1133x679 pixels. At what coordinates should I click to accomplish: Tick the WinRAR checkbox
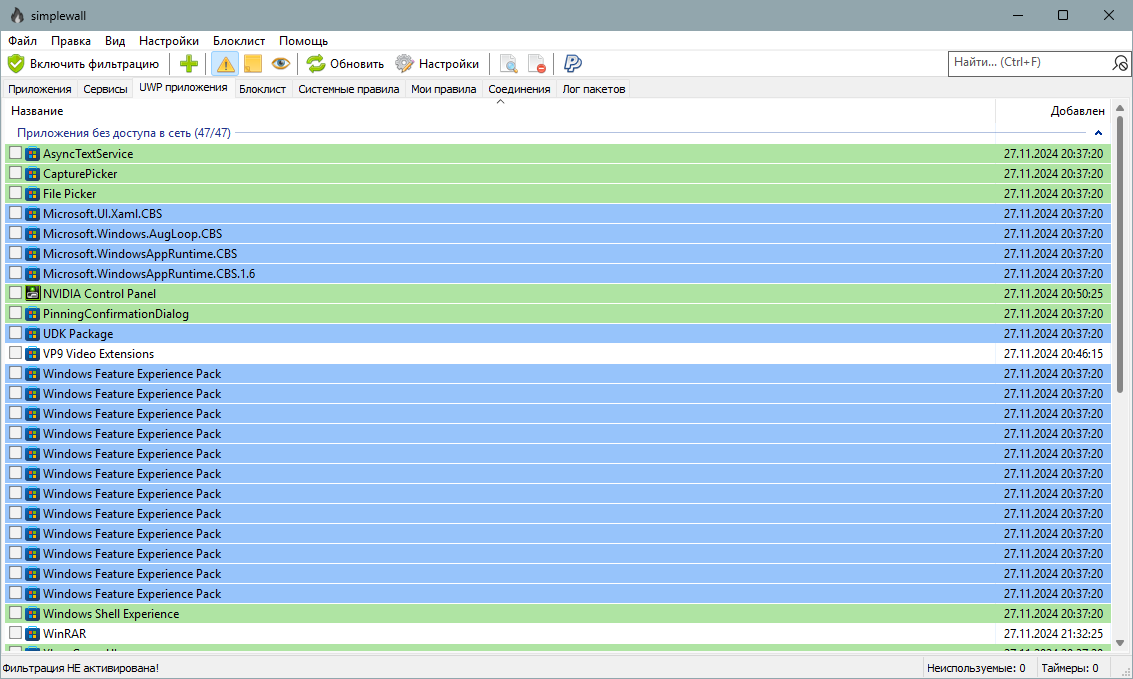pyautogui.click(x=15, y=633)
